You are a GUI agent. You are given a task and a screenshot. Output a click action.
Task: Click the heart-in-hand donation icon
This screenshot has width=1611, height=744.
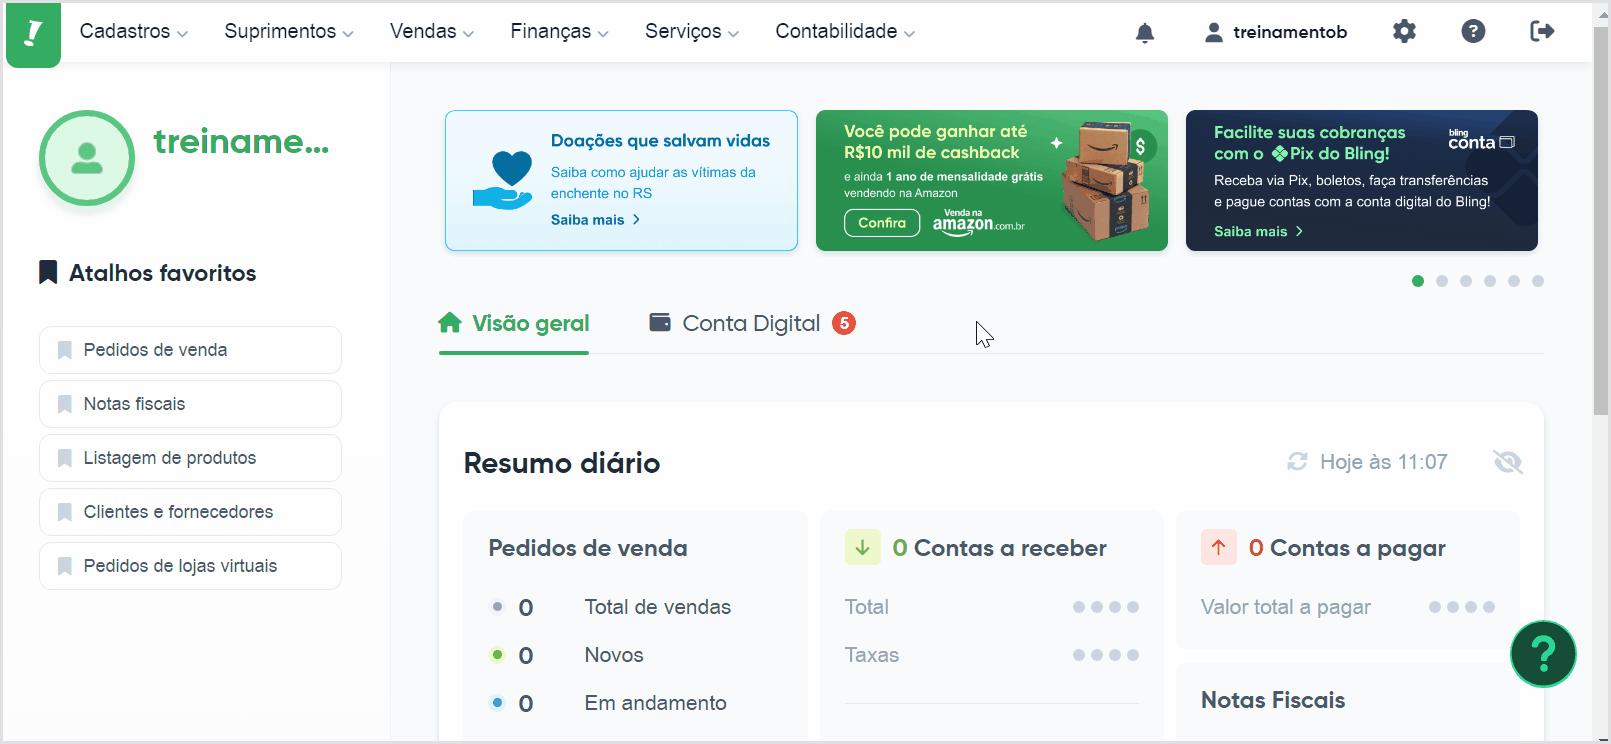503,180
